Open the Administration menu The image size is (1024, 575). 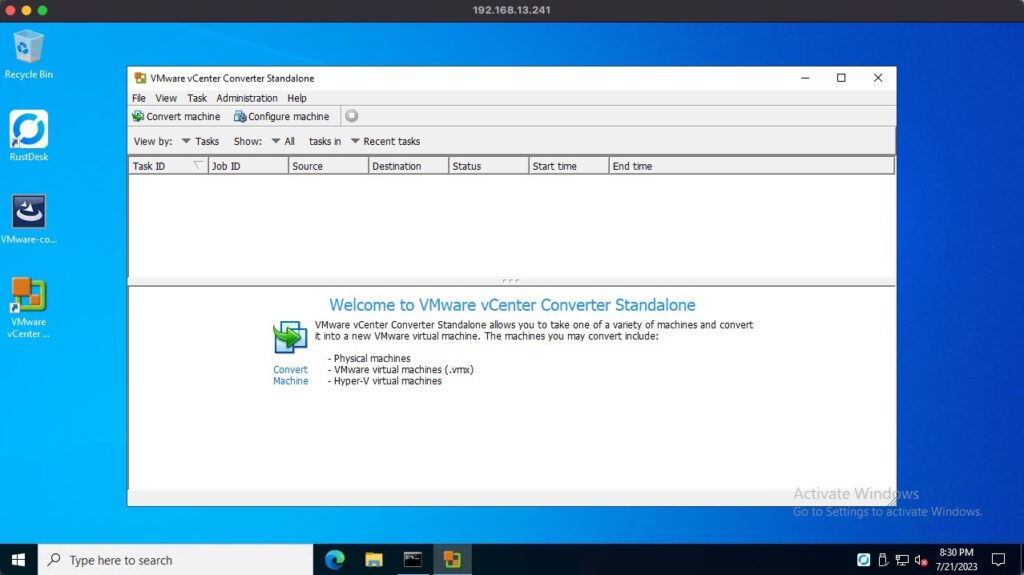tap(247, 98)
